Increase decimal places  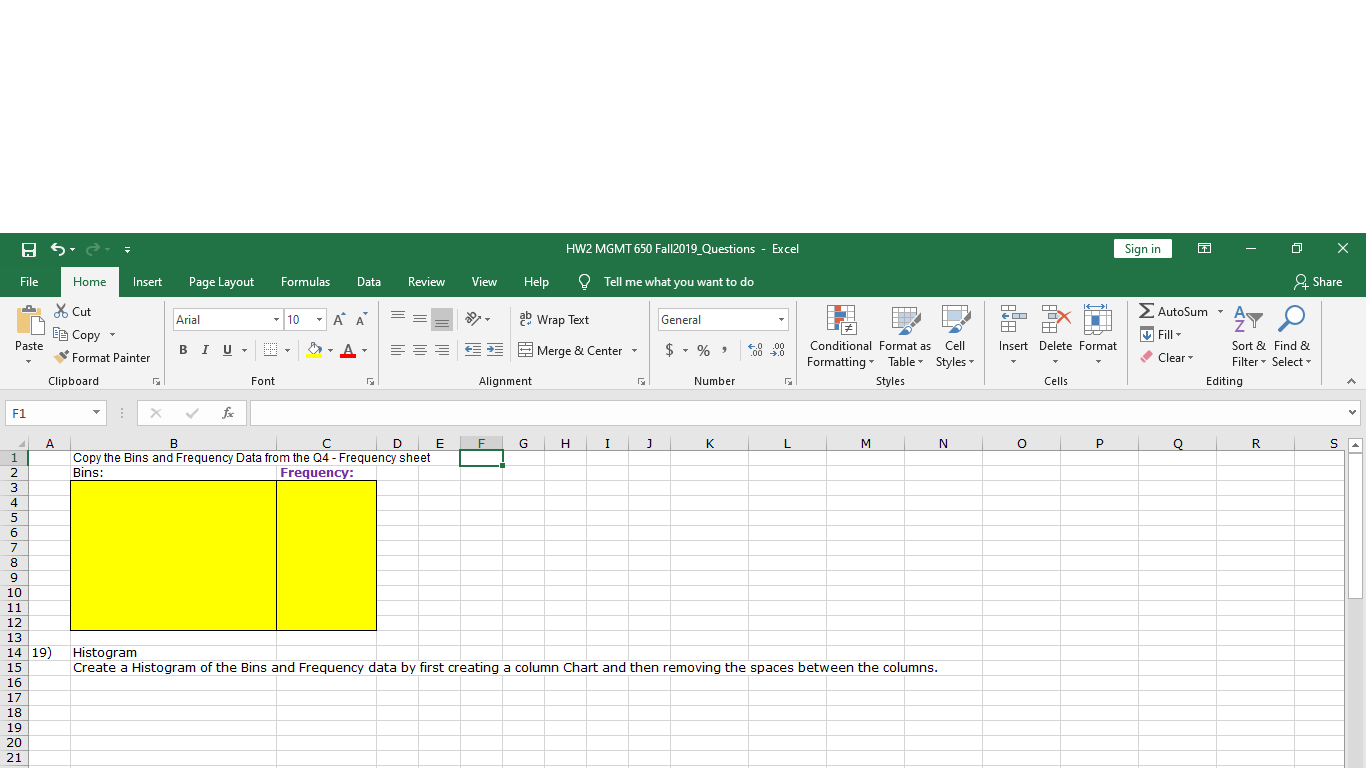[756, 350]
